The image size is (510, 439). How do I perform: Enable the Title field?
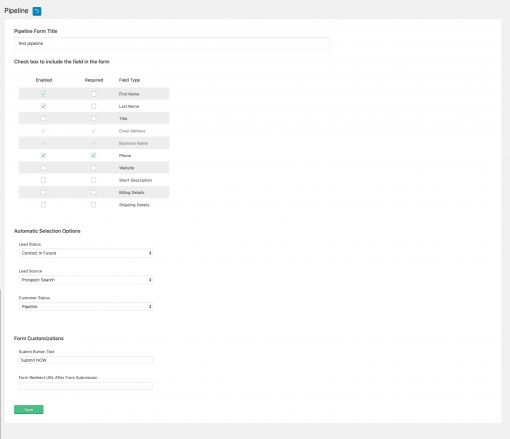pos(43,119)
